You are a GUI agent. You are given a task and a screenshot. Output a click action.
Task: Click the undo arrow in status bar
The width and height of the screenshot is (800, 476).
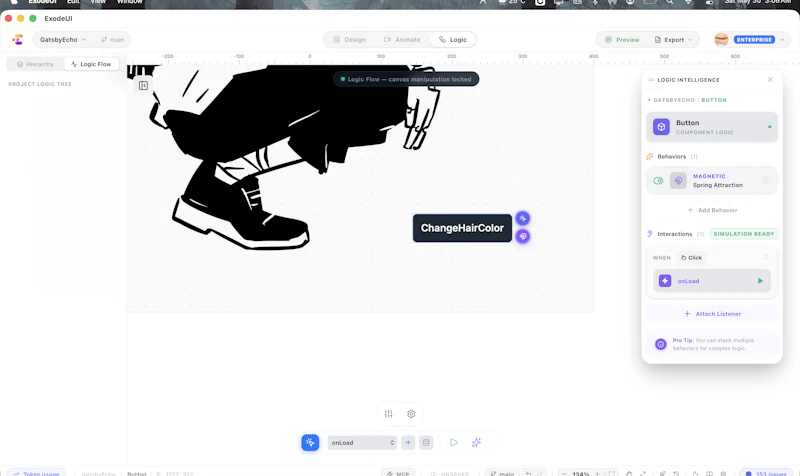tap(529, 473)
